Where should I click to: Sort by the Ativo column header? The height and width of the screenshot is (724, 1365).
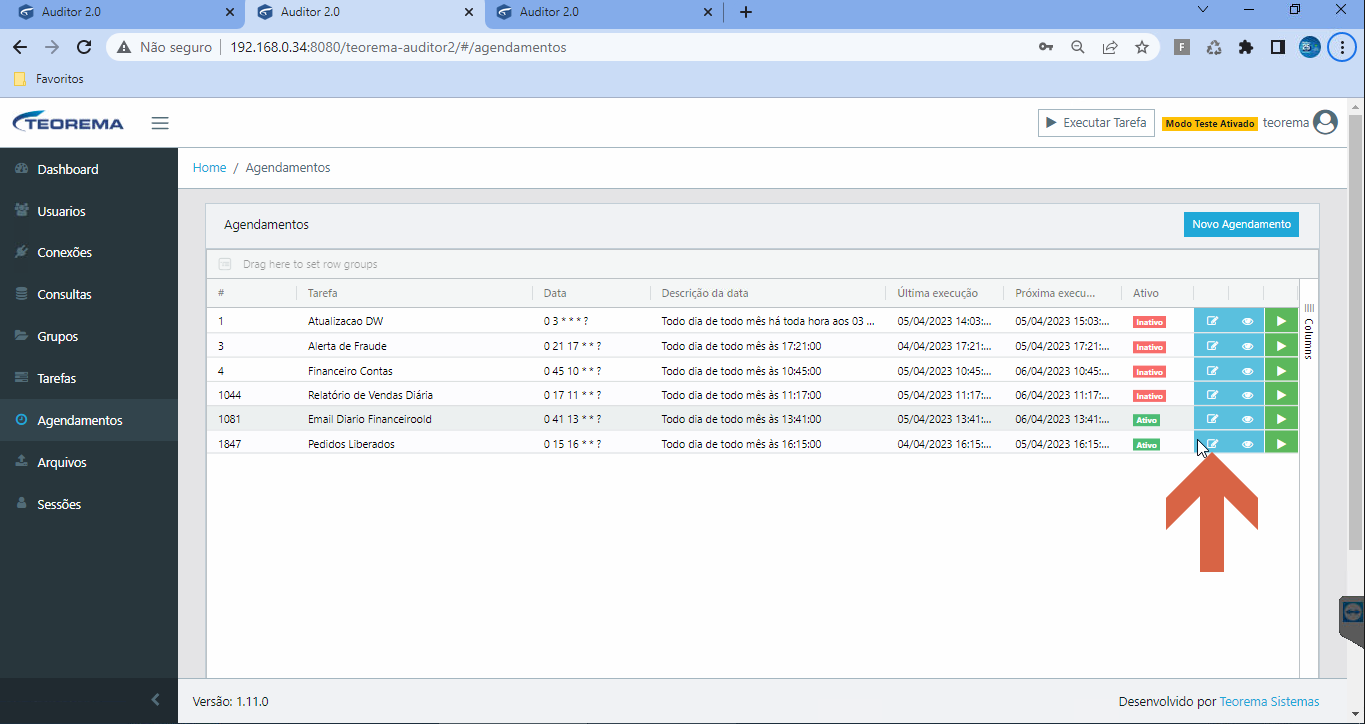[x=1146, y=293]
